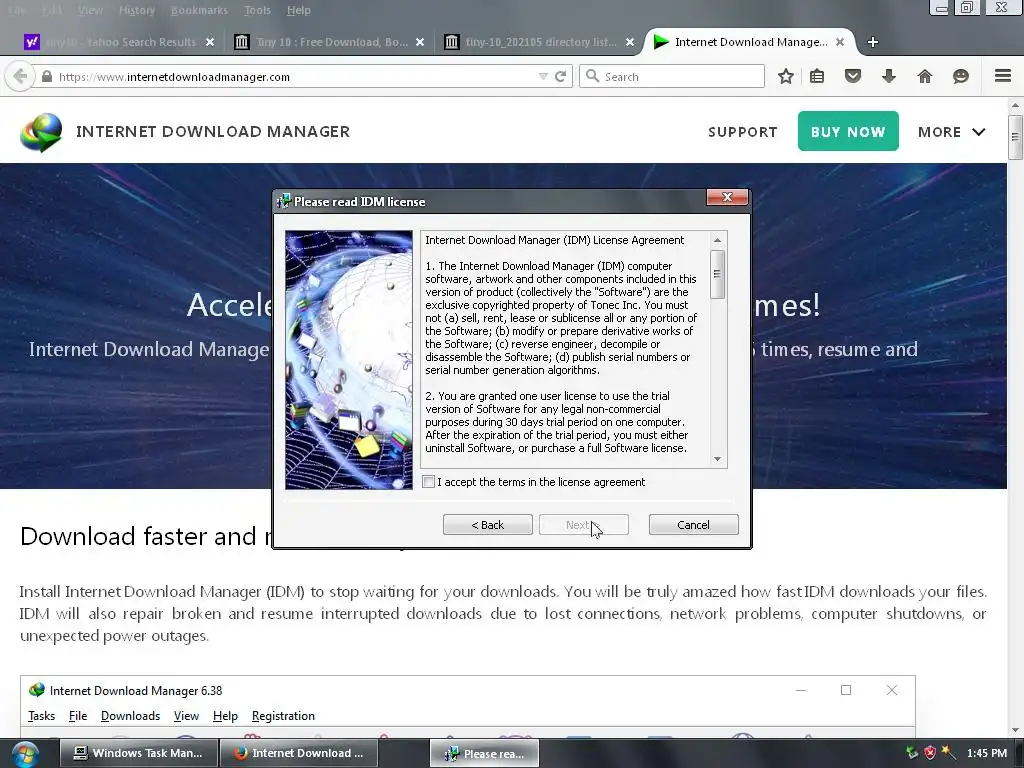This screenshot has height=768, width=1024.
Task: Click the IDM installer globe image
Action: point(349,360)
